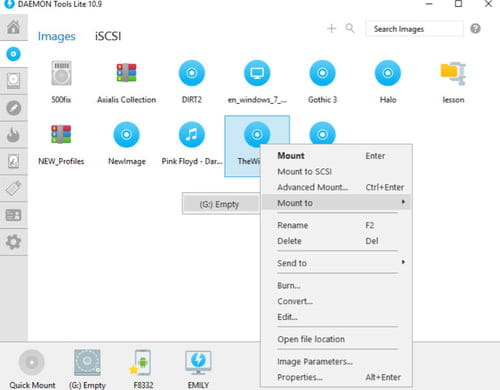Choose Open file location

tap(336, 339)
